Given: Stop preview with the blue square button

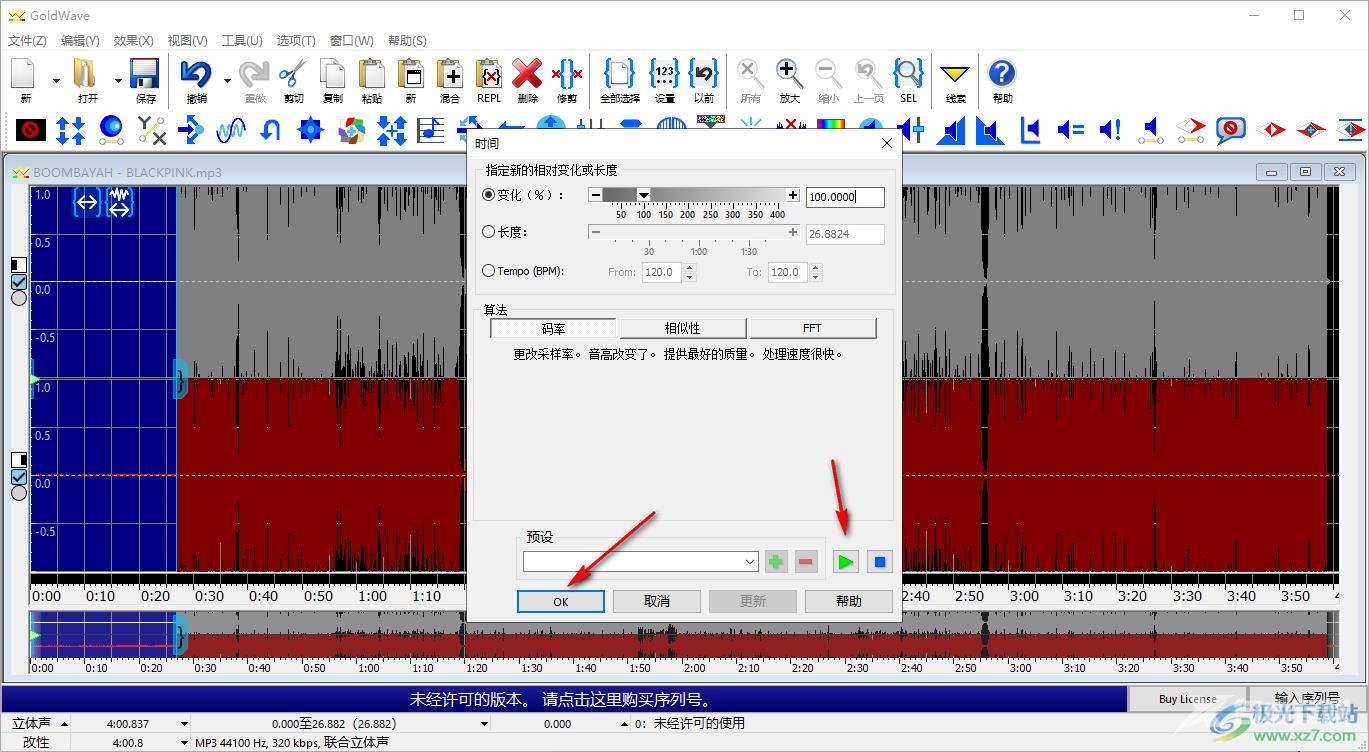Looking at the screenshot, I should (x=879, y=562).
